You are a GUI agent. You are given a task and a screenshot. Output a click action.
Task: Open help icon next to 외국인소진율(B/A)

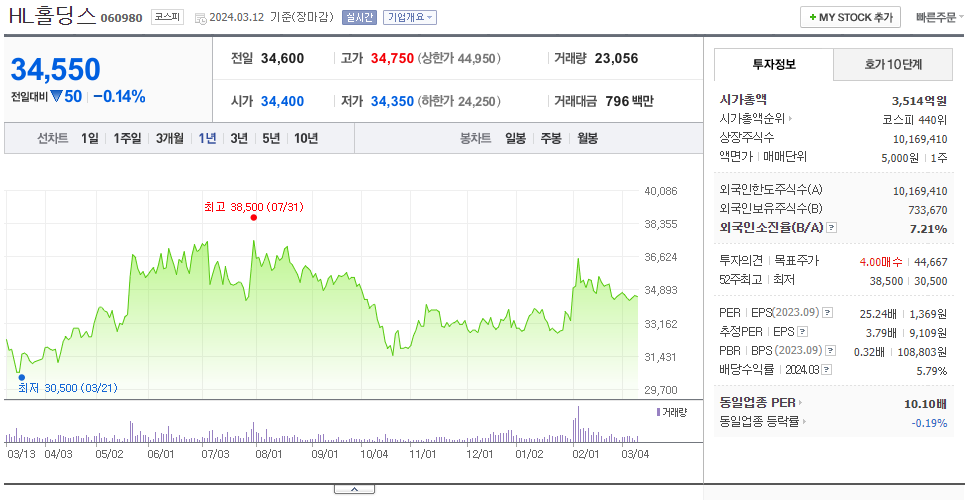point(832,228)
